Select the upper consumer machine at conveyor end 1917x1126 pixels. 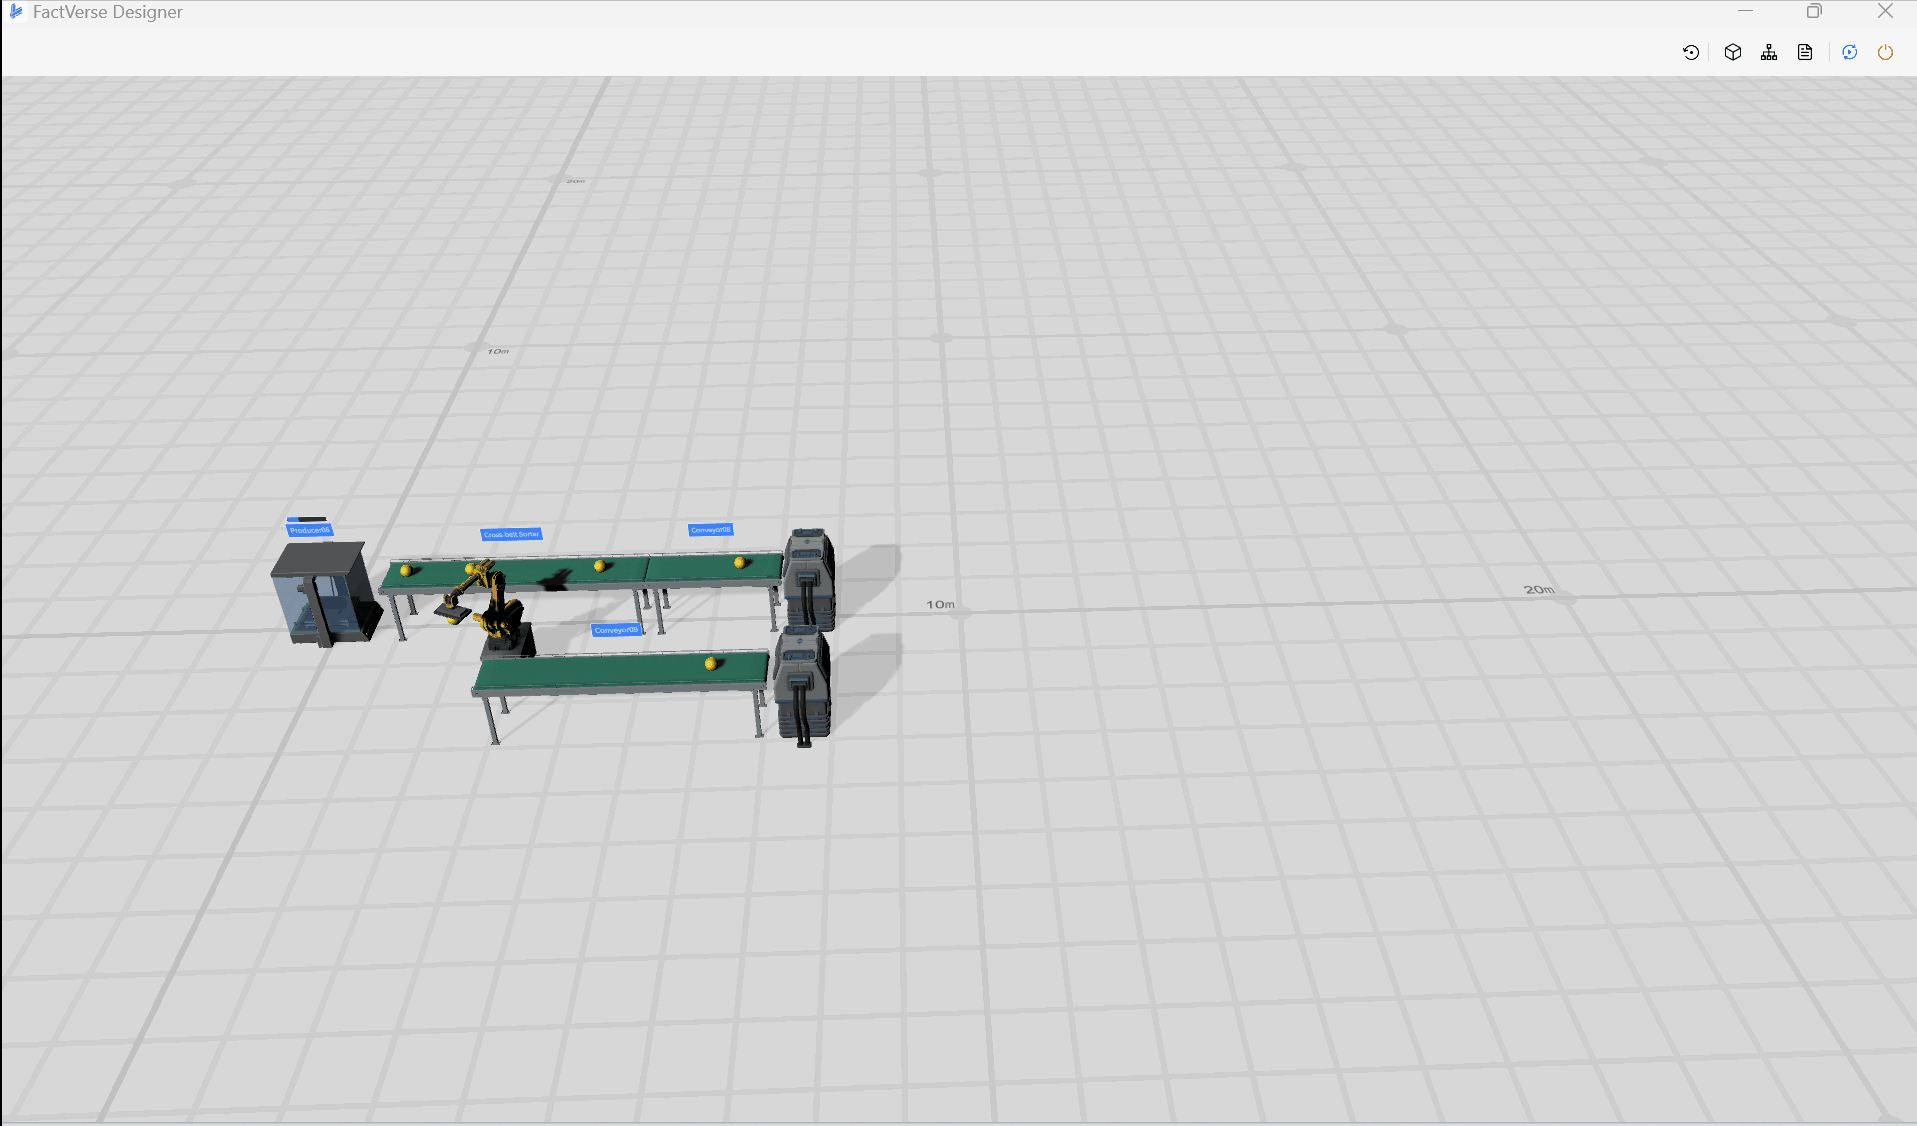(x=809, y=578)
